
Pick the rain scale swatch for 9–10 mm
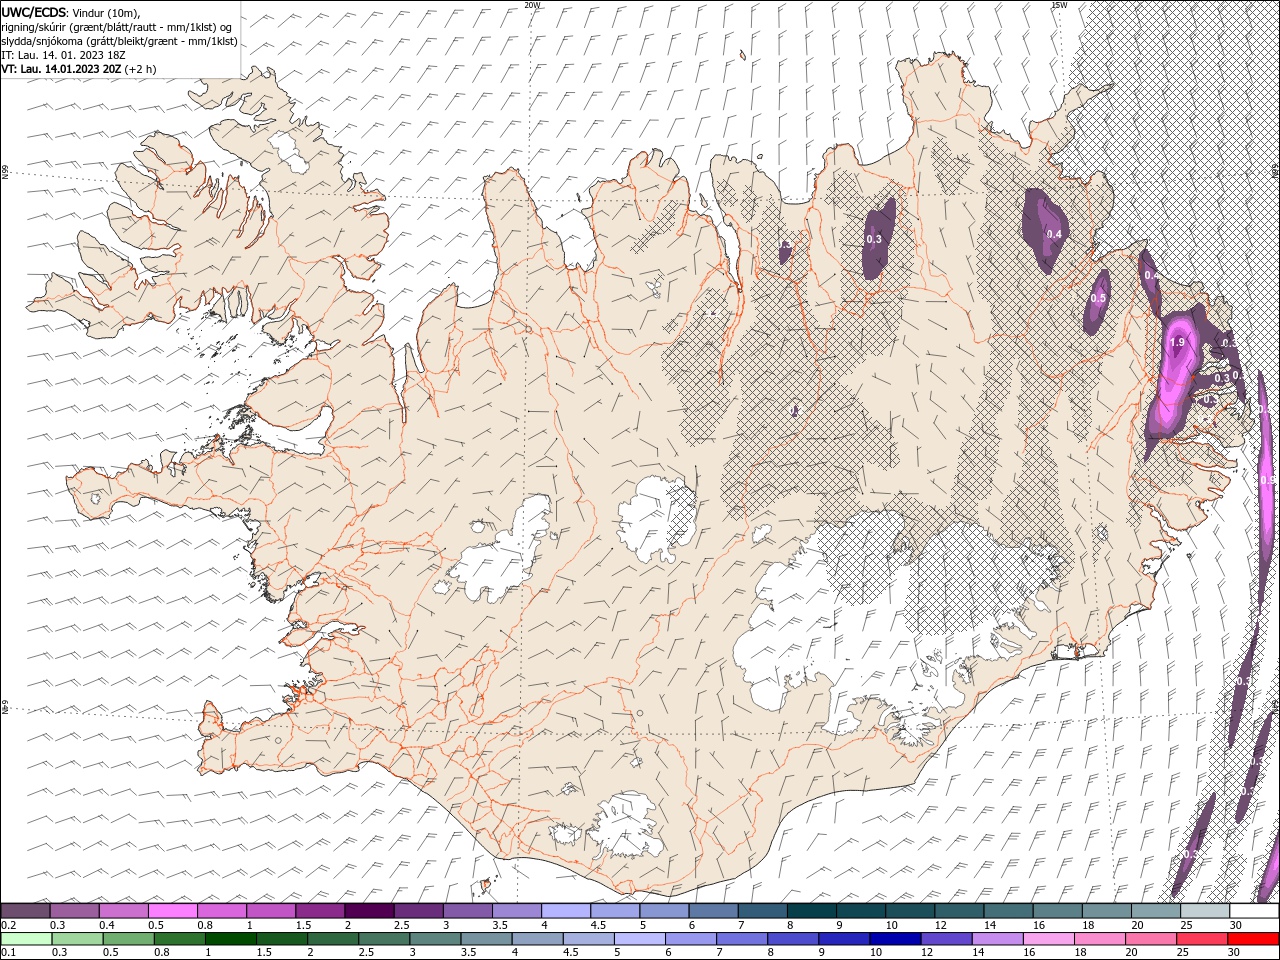[x=845, y=939]
